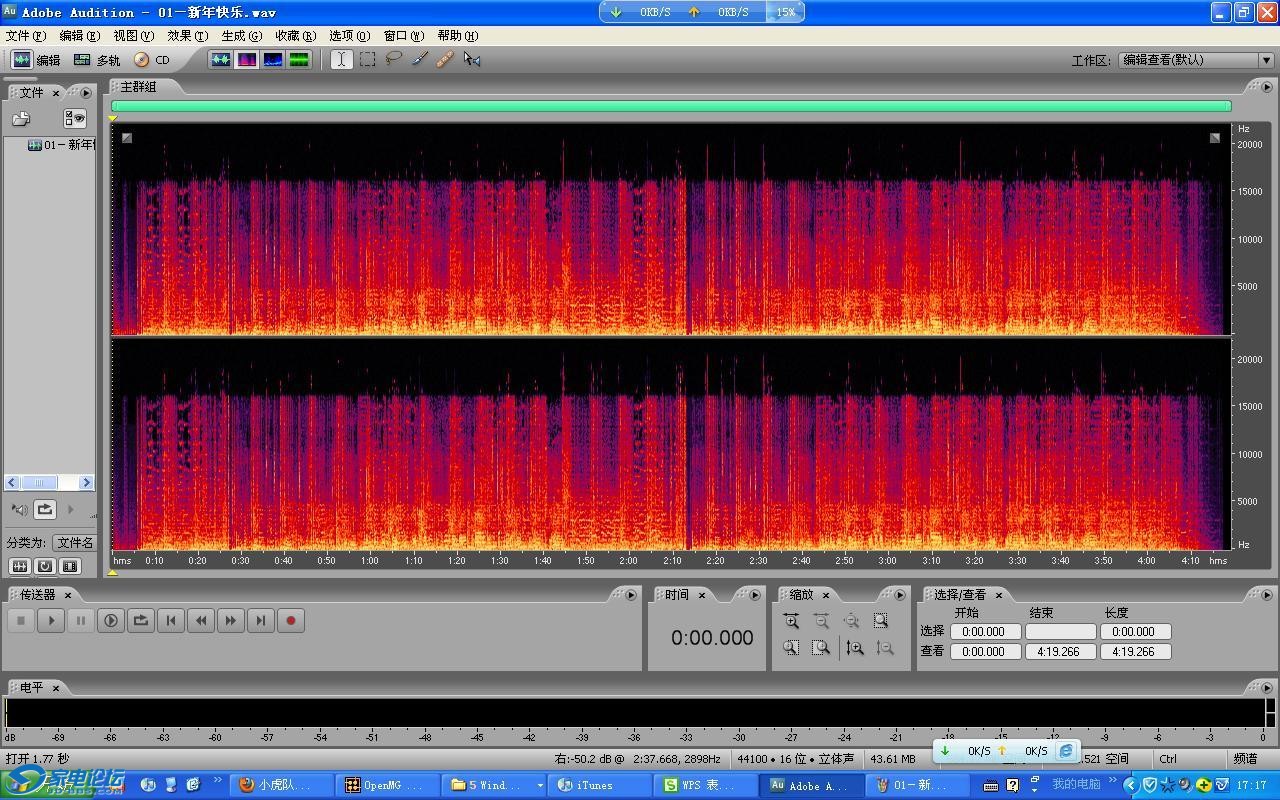Viewport: 1280px width, 800px height.
Task: Click Rewind button in transport
Action: pyautogui.click(x=201, y=620)
